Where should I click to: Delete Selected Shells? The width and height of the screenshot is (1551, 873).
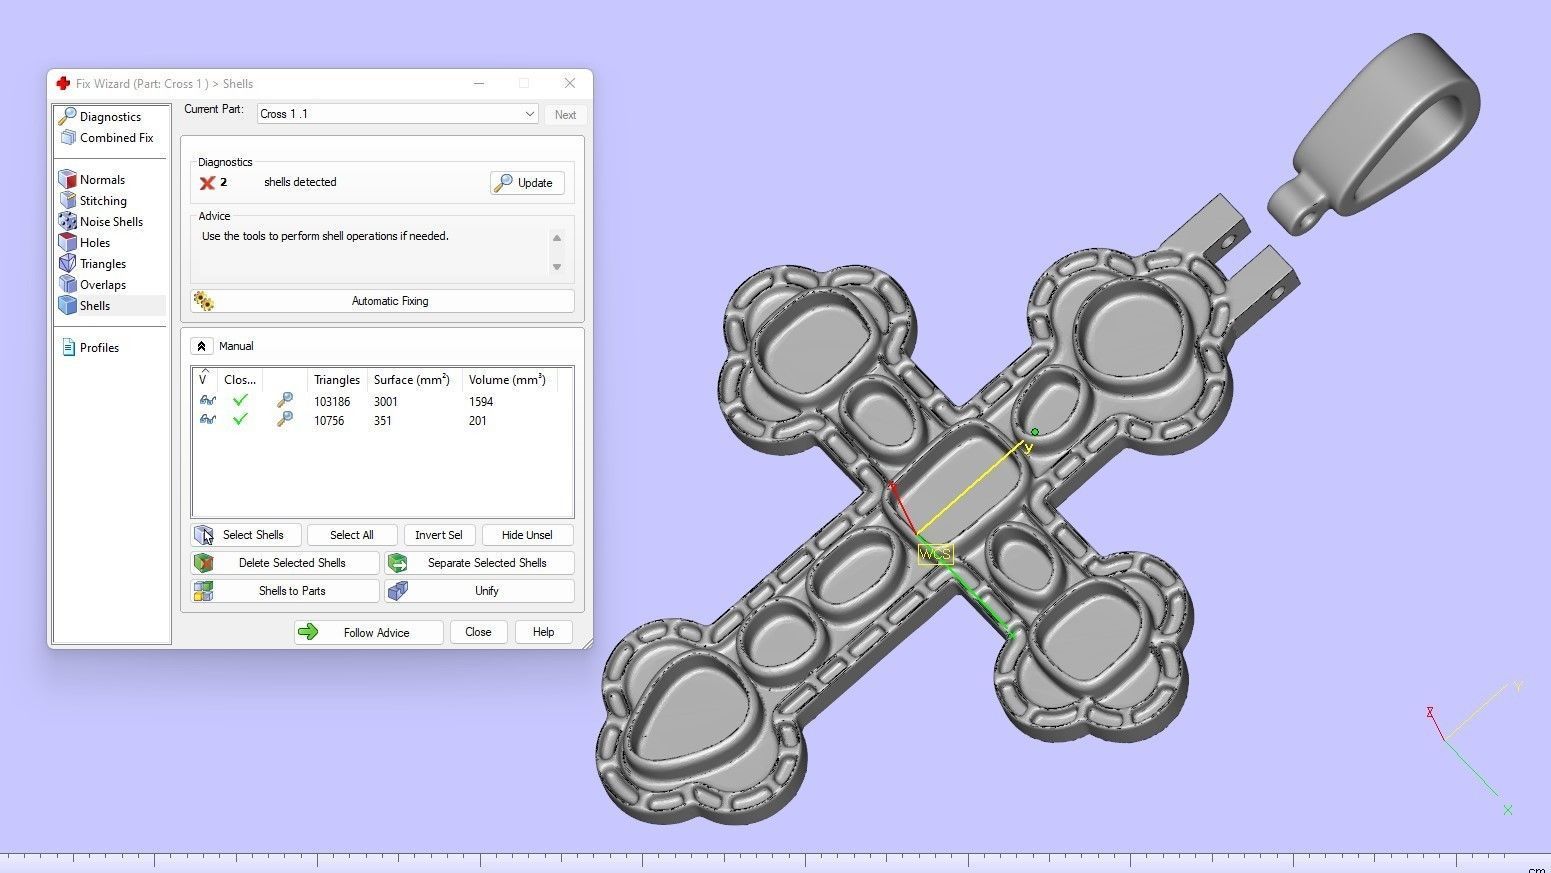(x=285, y=563)
